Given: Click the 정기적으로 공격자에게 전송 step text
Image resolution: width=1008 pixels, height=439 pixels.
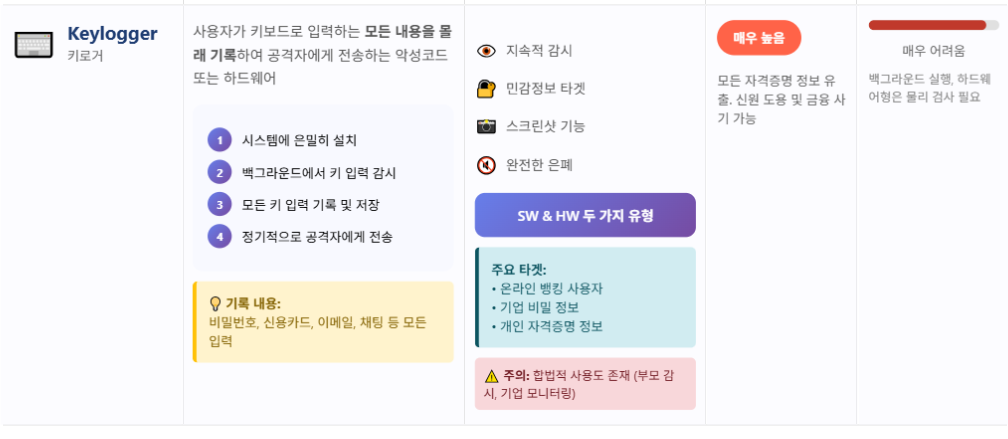Looking at the screenshot, I should coord(317,237).
